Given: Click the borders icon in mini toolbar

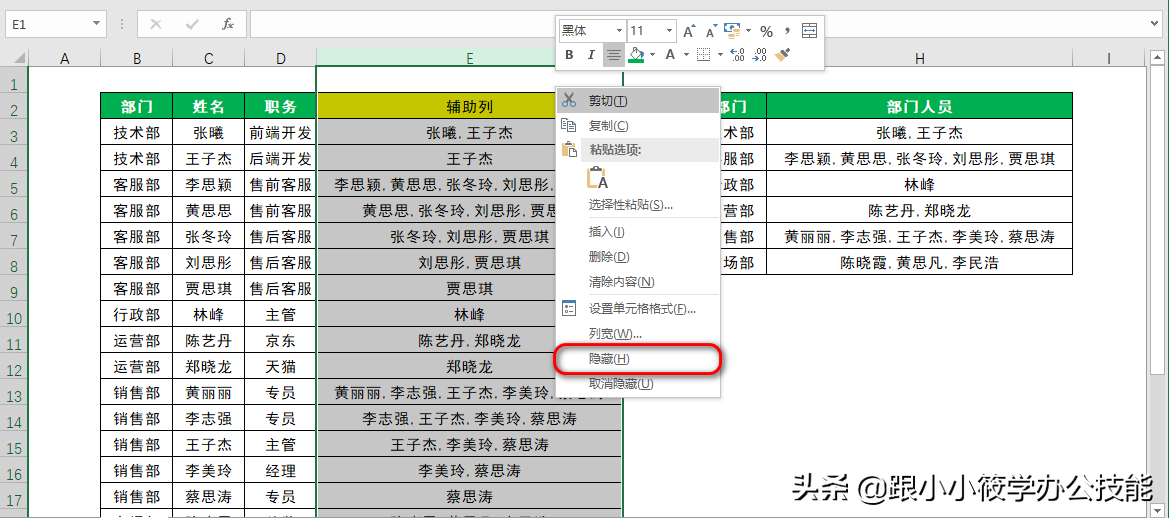Looking at the screenshot, I should pyautogui.click(x=703, y=54).
